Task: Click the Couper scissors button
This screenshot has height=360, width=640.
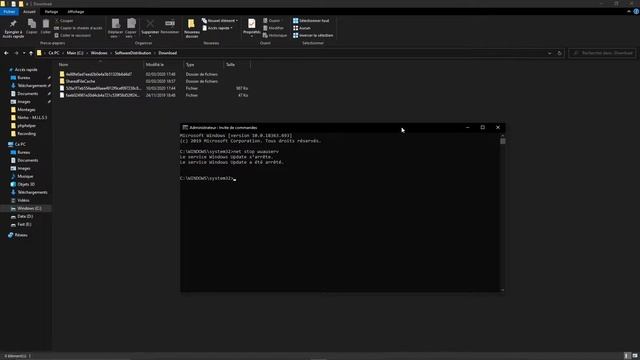Action: pyautogui.click(x=64, y=20)
